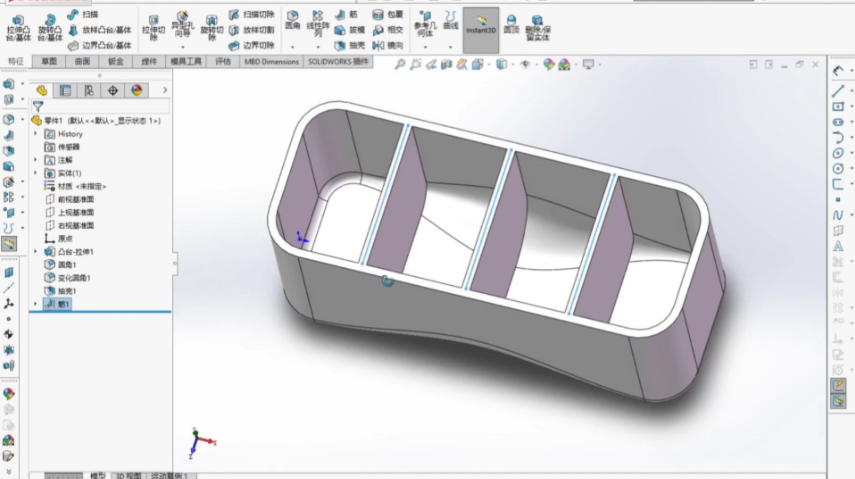
Task: Select the 拔模 draft tool
Action: [x=350, y=30]
